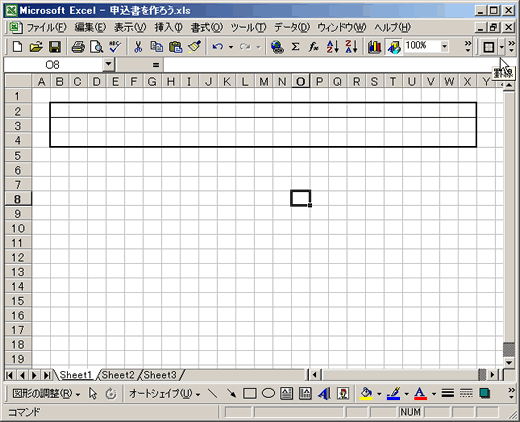Viewport: 520px width, 422px height.
Task: Select the Rectangle drawing tool
Action: [x=250, y=394]
